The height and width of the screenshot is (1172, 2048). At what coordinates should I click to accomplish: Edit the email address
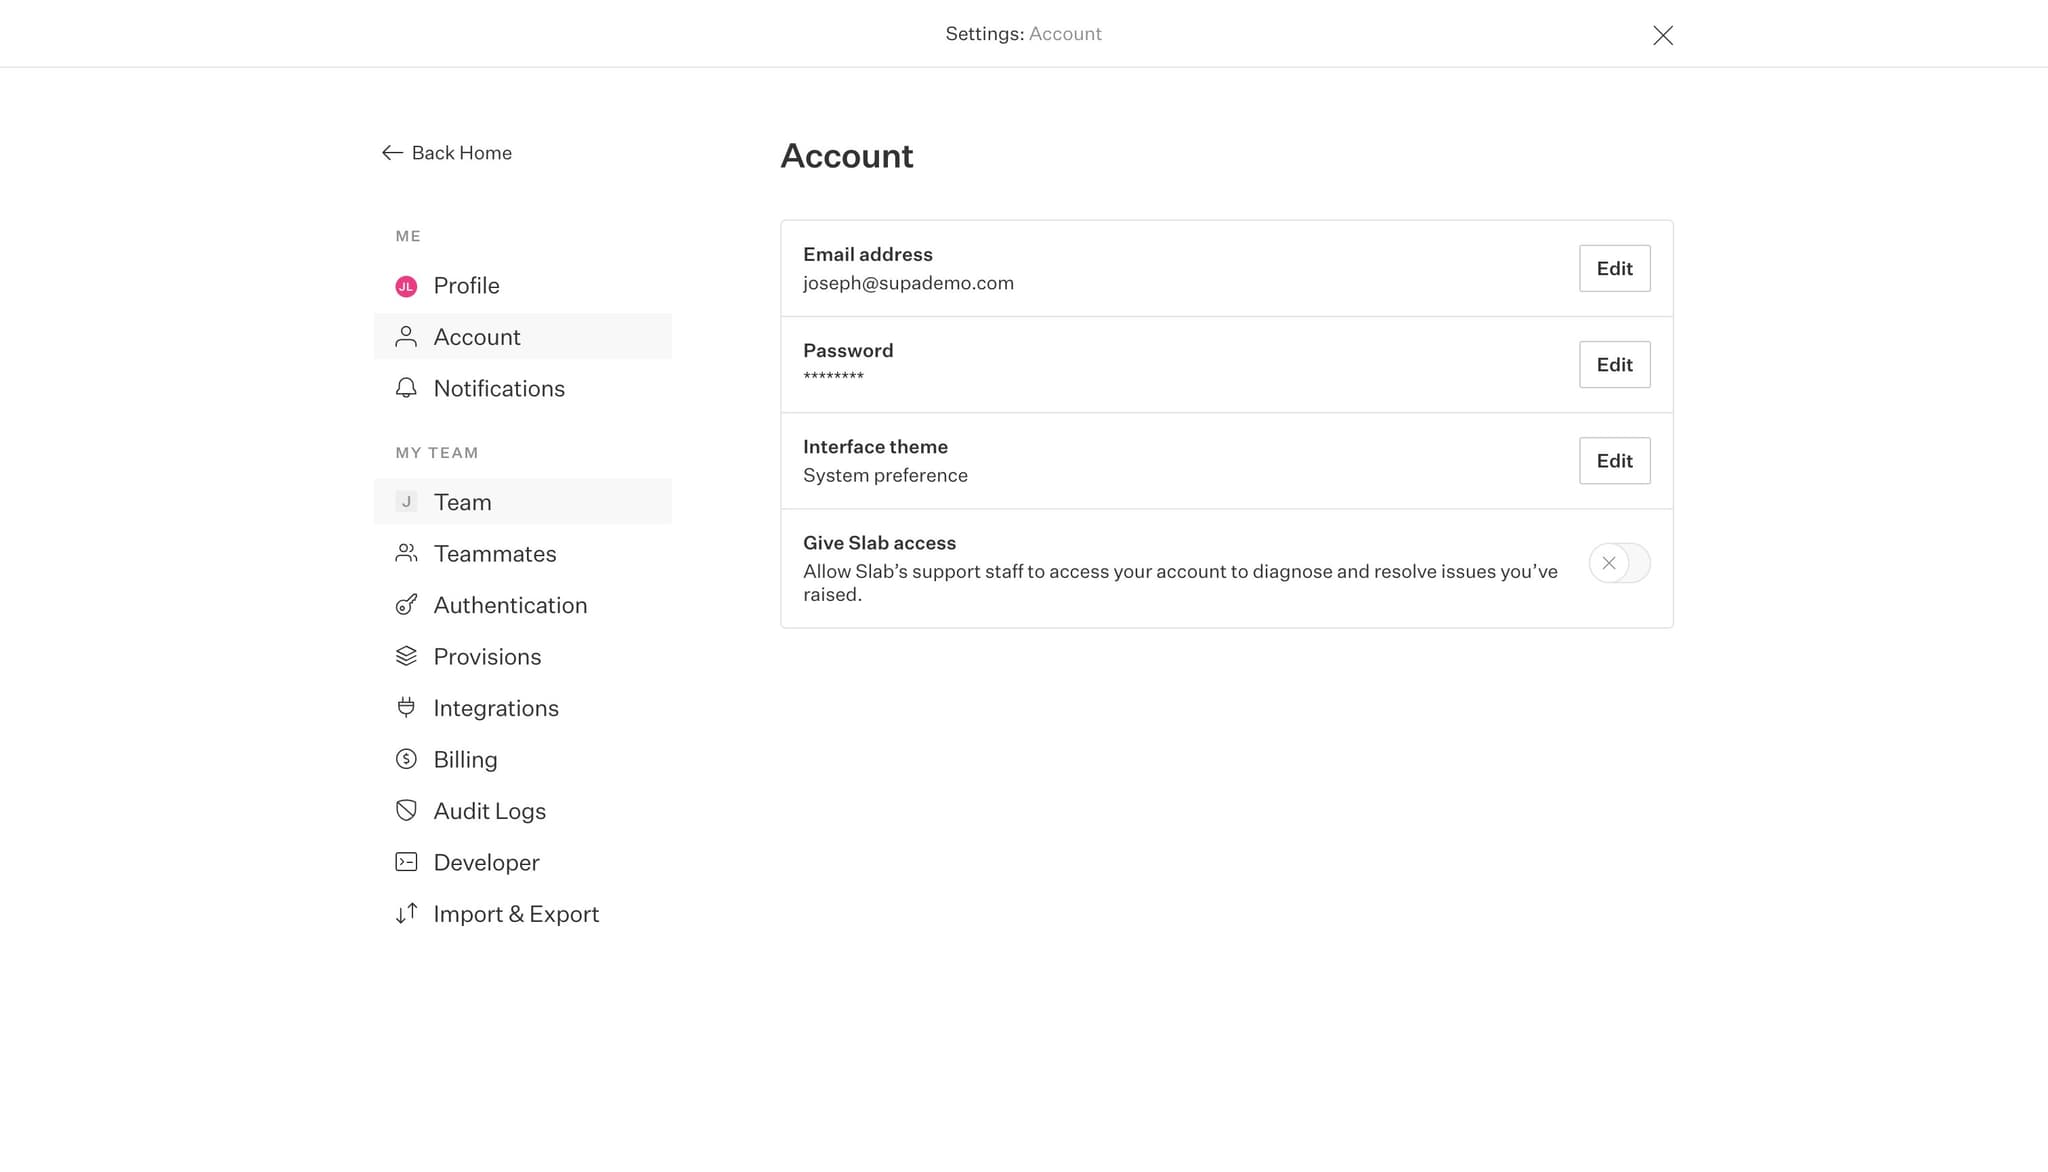click(1614, 268)
